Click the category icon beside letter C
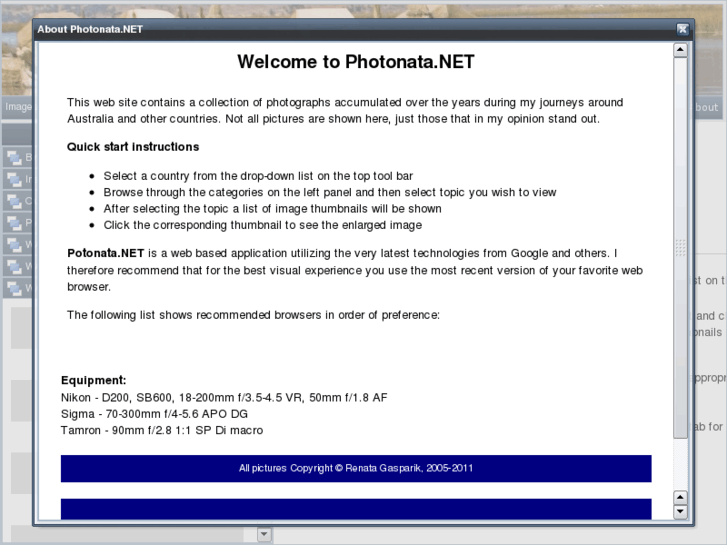Viewport: 727px width, 545px height. [x=14, y=201]
